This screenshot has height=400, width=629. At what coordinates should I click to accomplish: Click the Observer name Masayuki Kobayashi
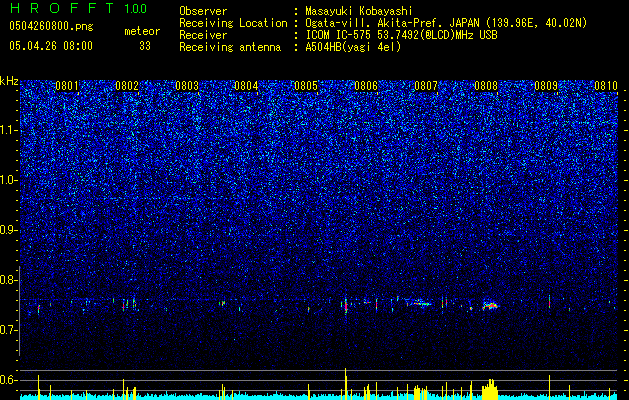pyautogui.click(x=359, y=11)
